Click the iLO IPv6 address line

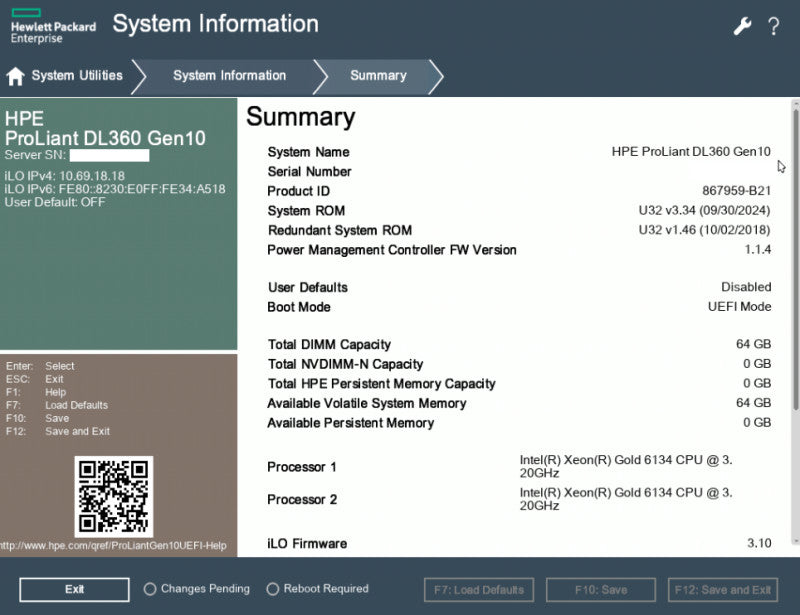point(115,189)
